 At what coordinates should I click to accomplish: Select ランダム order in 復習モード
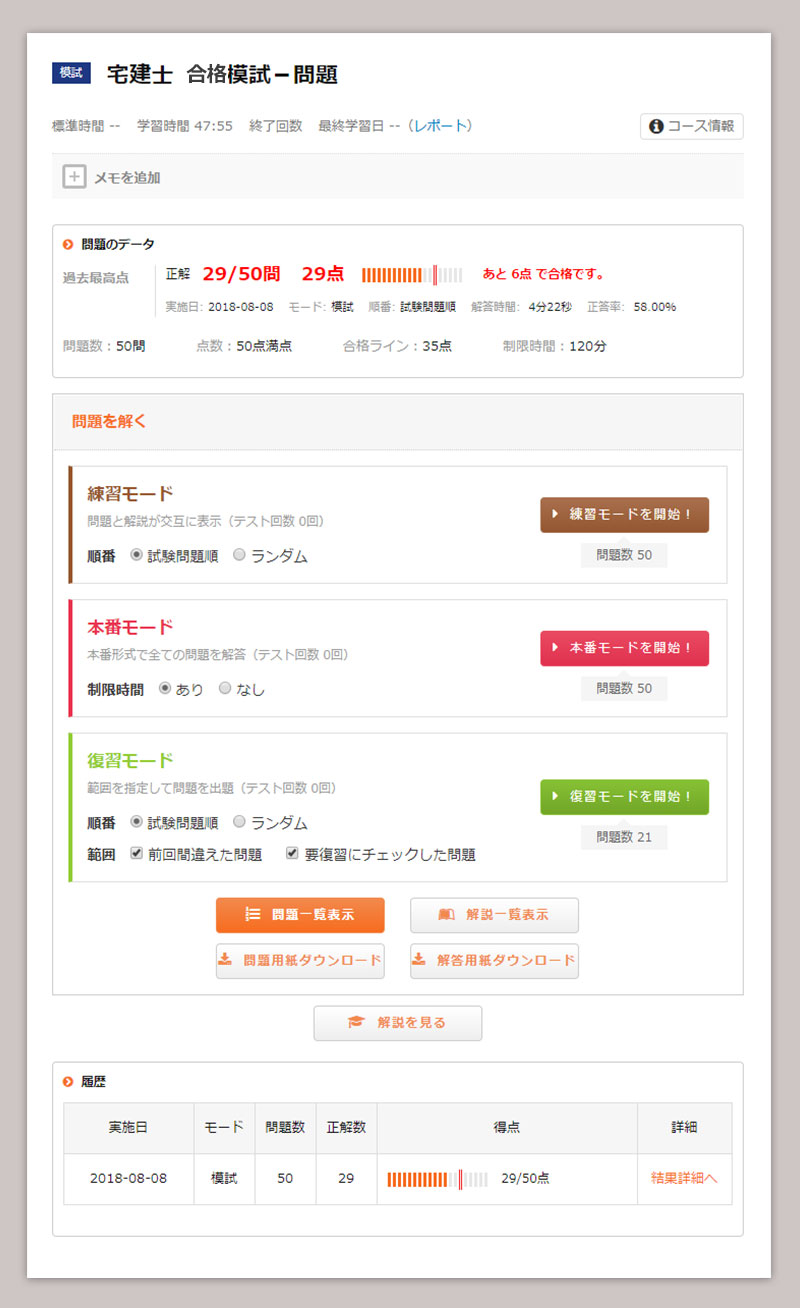click(239, 822)
